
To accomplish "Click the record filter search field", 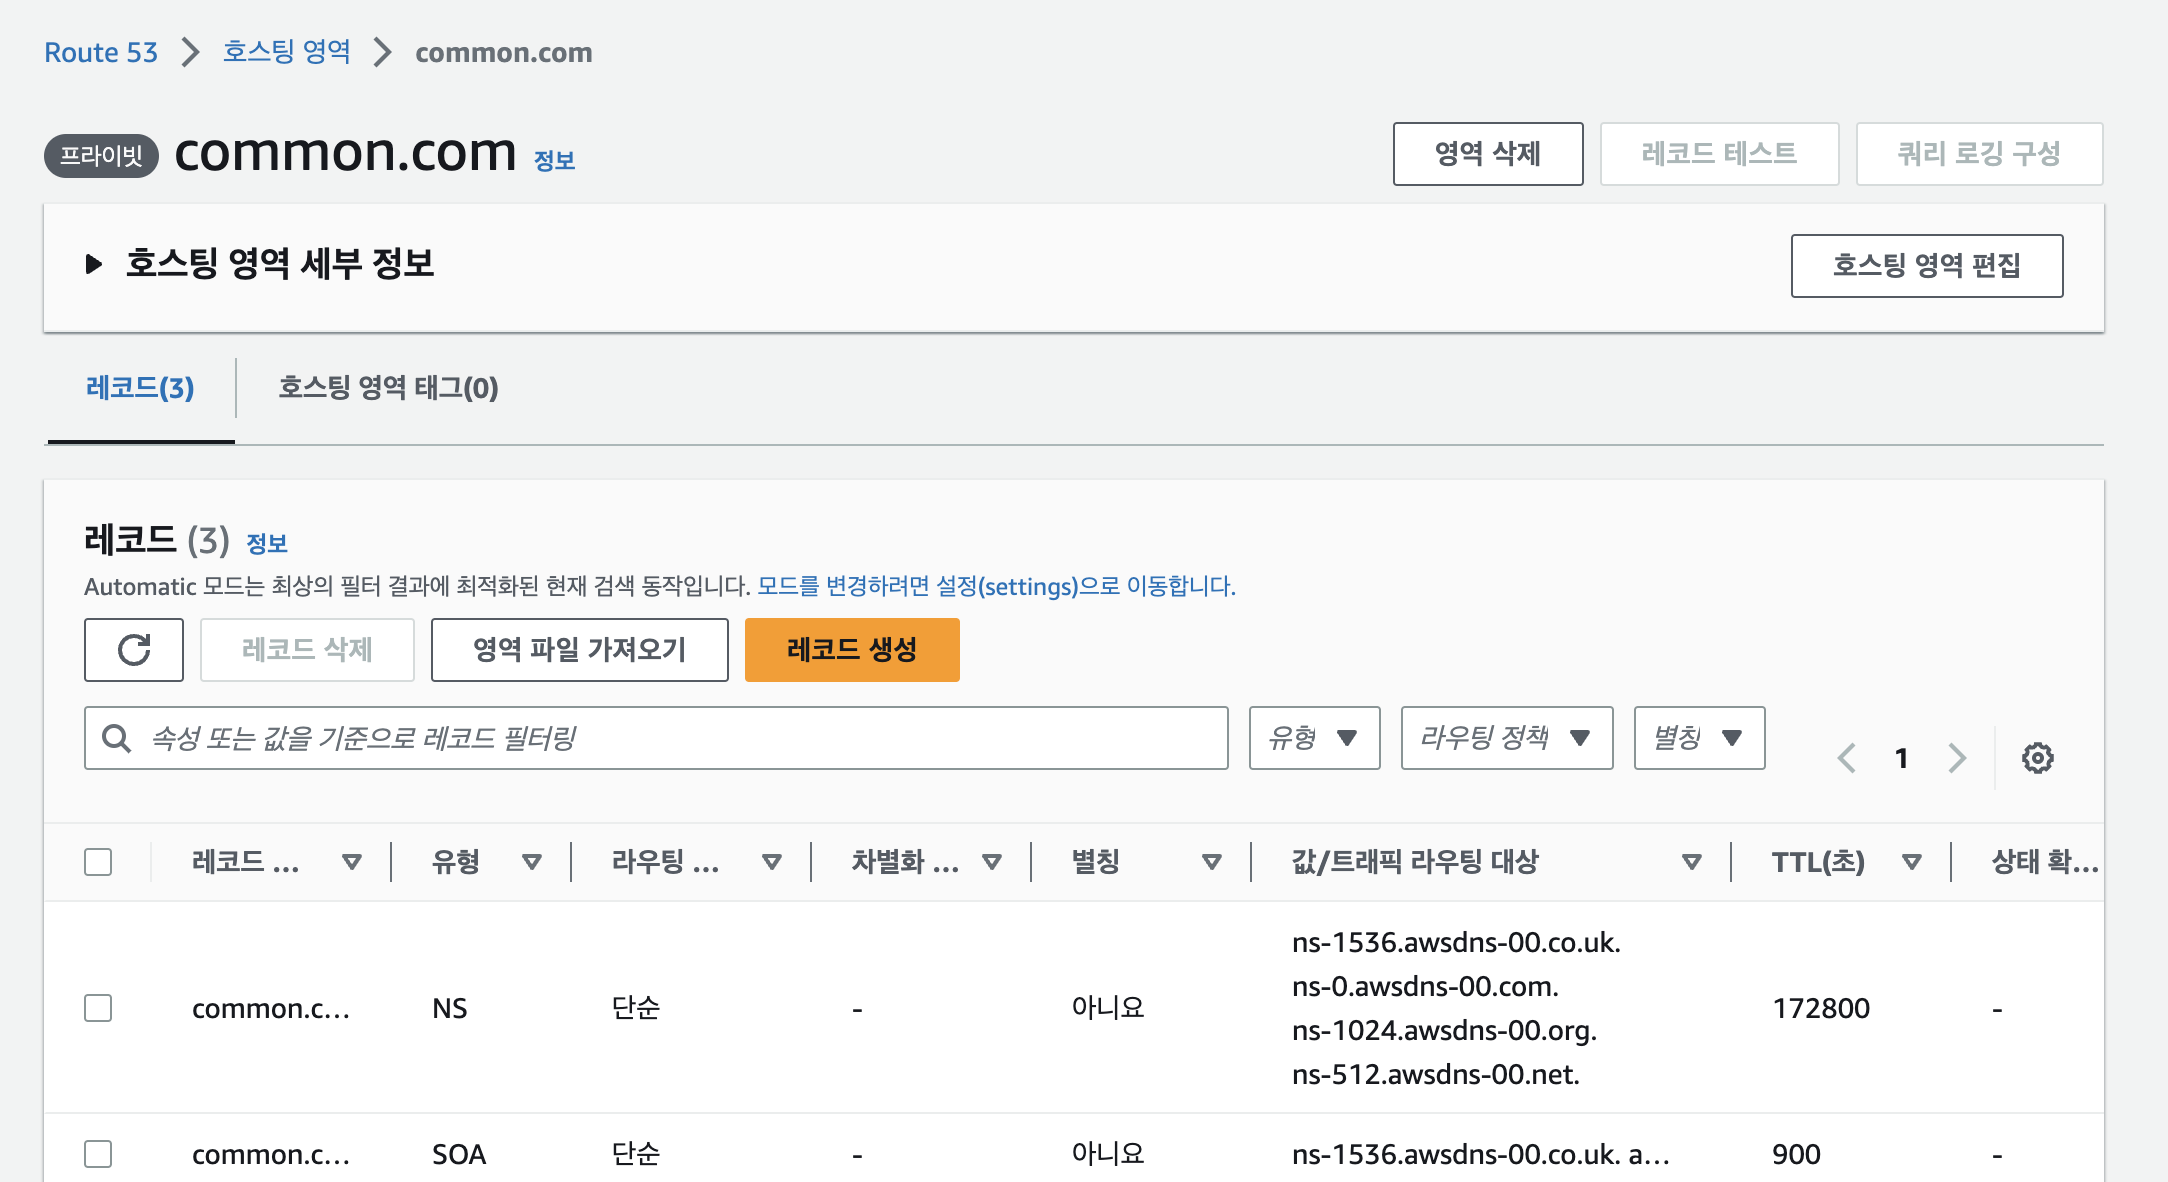I will 680,738.
